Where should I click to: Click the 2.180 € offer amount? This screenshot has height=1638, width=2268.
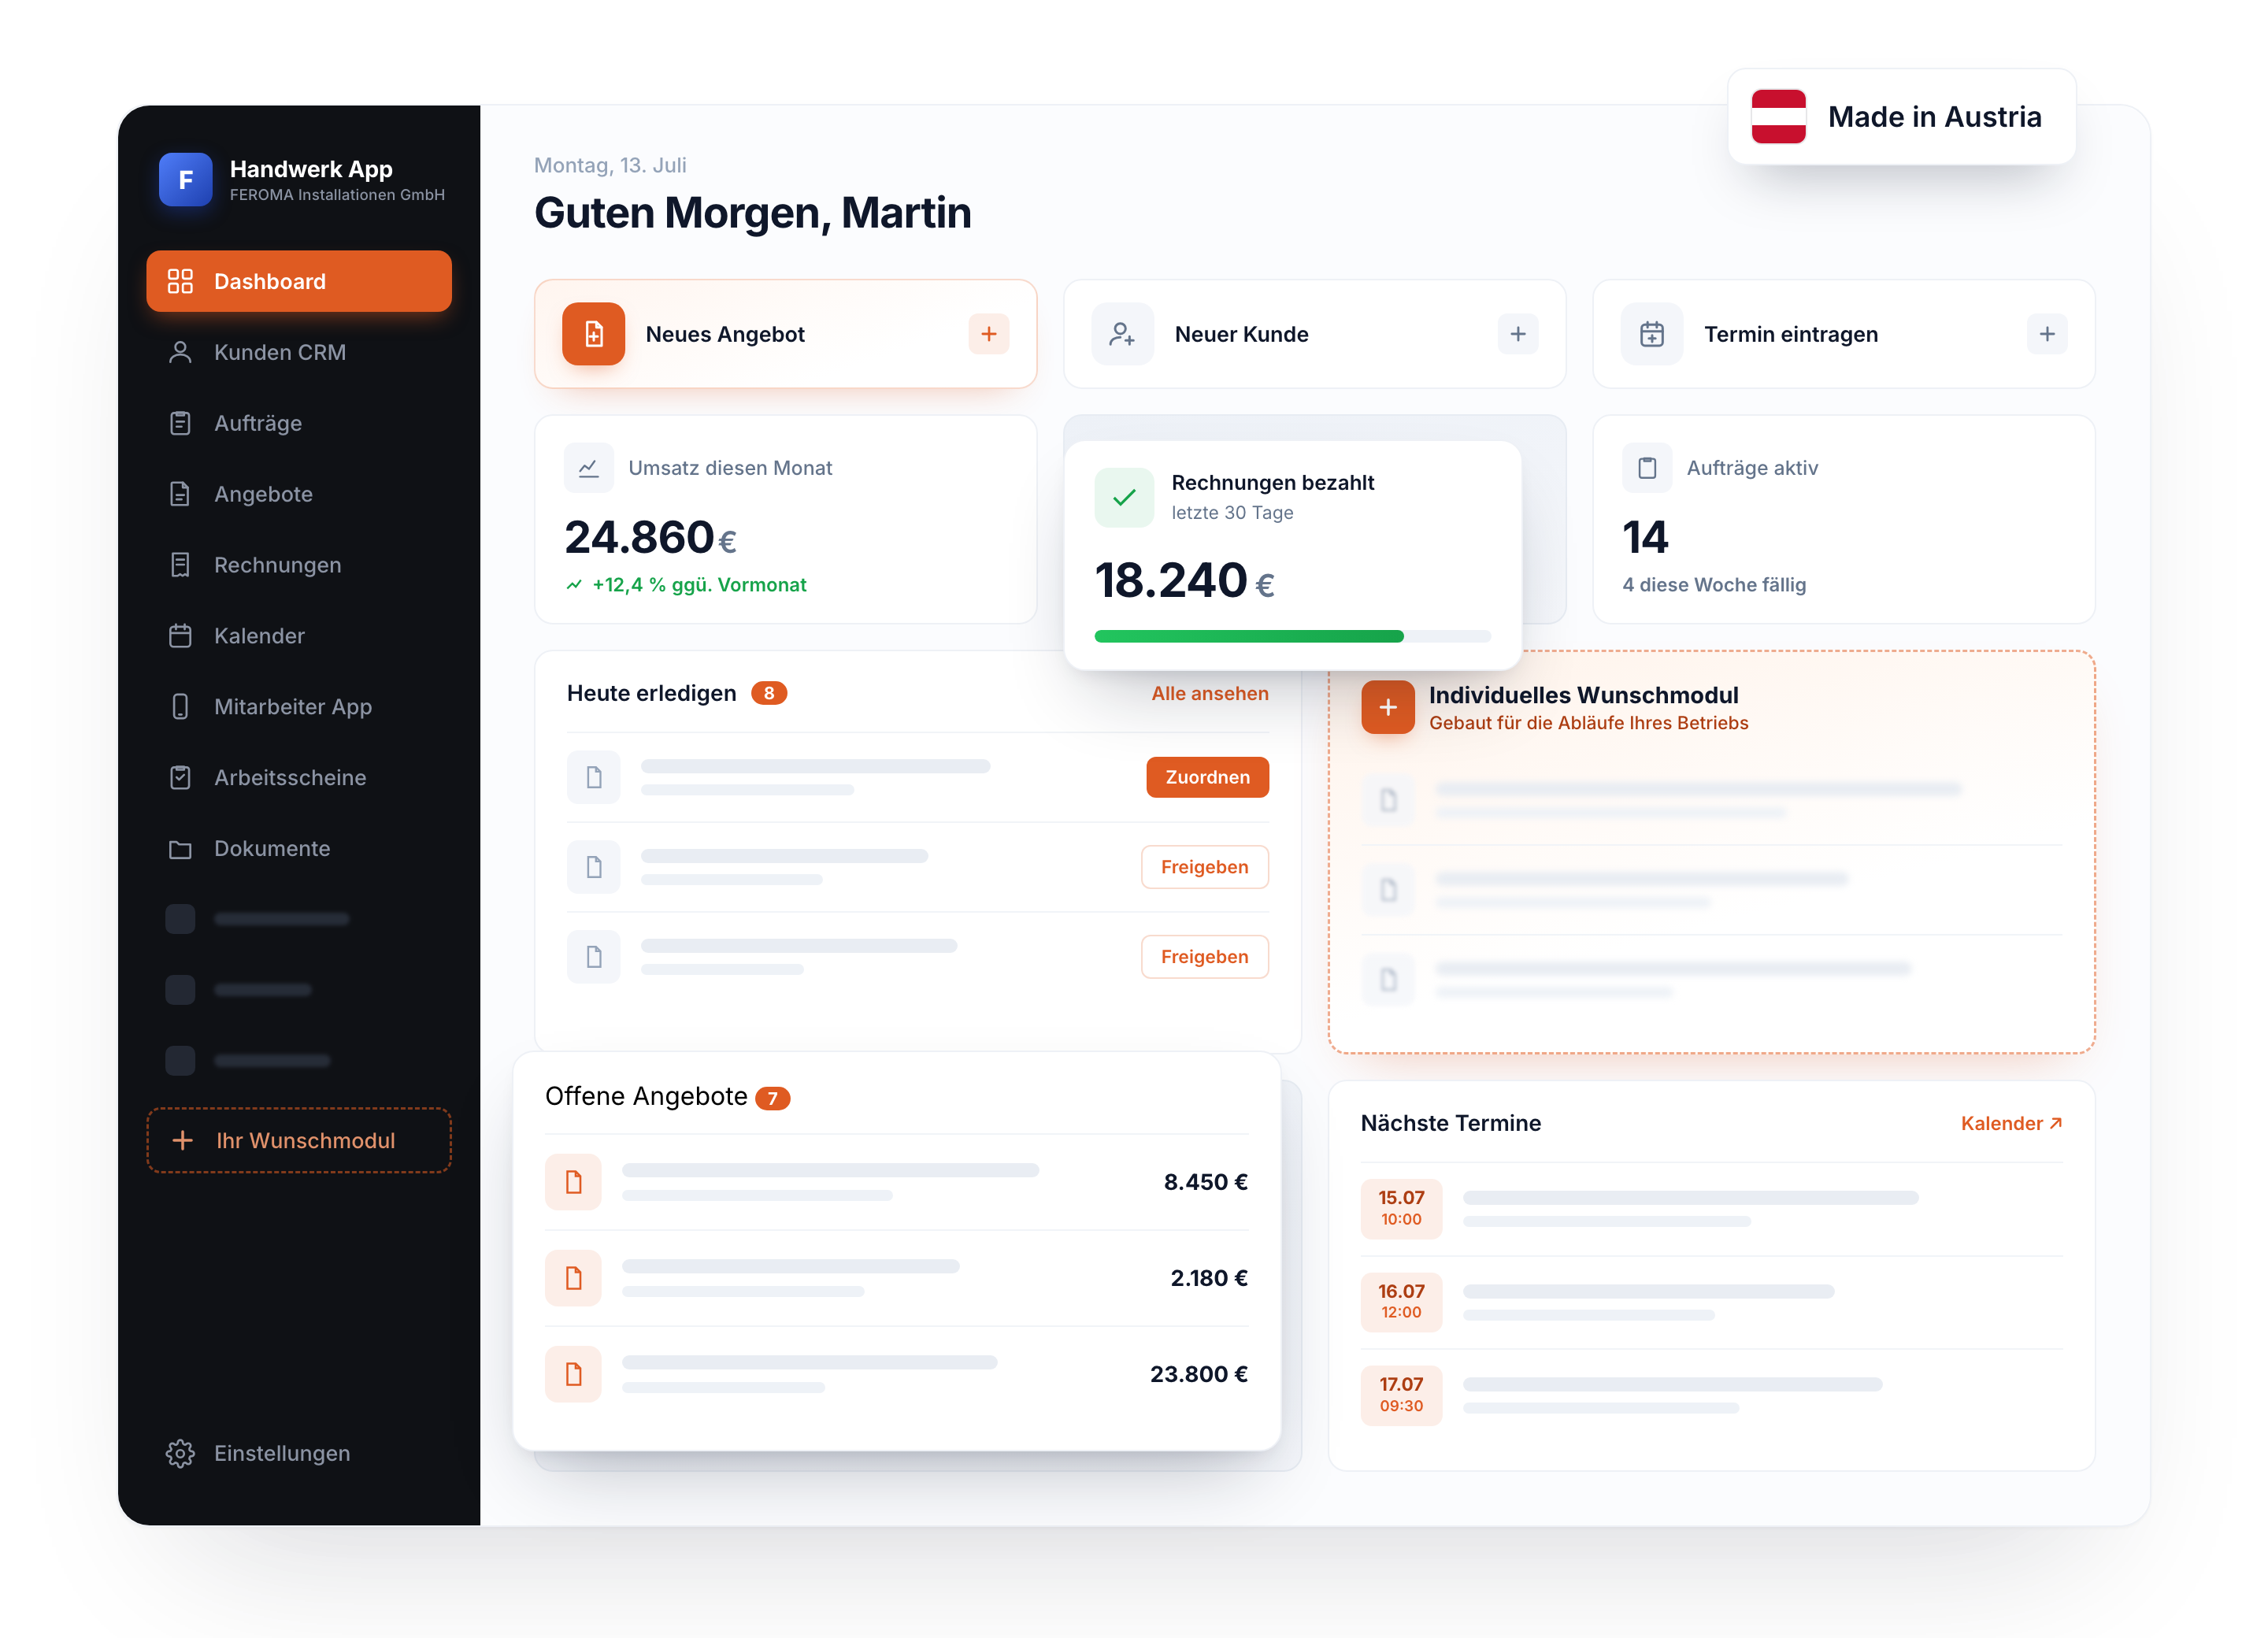point(1208,1278)
